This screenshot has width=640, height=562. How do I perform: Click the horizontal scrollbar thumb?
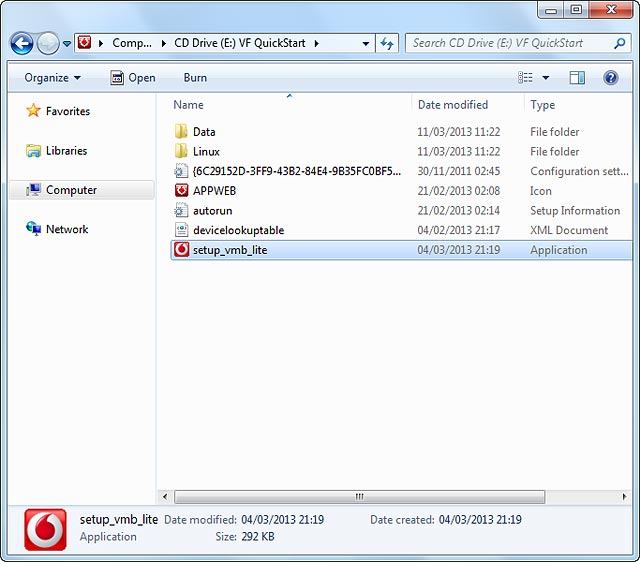[359, 497]
